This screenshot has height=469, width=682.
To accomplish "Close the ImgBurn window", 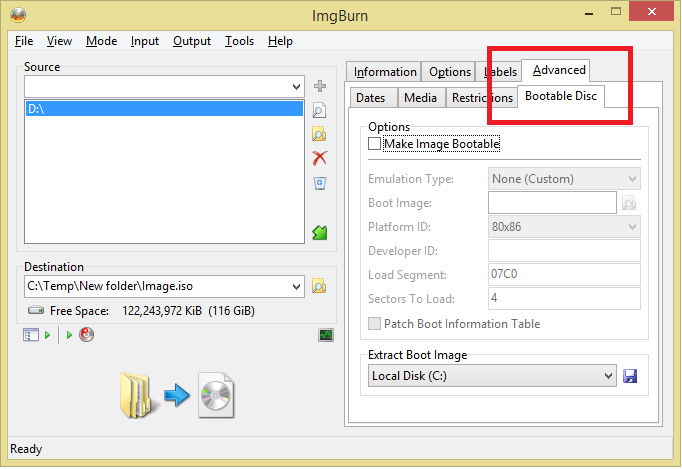I will [x=652, y=12].
